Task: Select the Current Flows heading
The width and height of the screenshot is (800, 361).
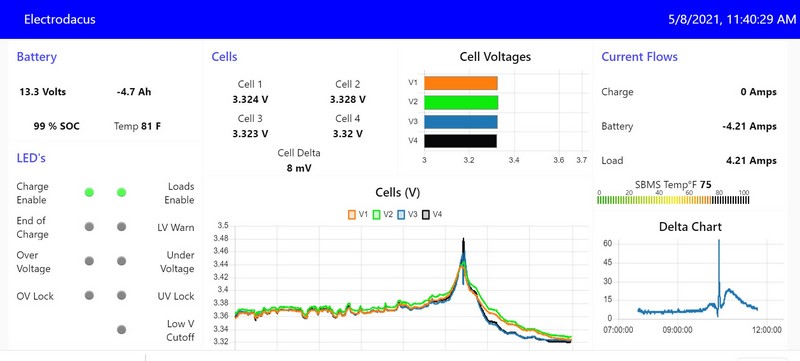Action: (x=640, y=57)
